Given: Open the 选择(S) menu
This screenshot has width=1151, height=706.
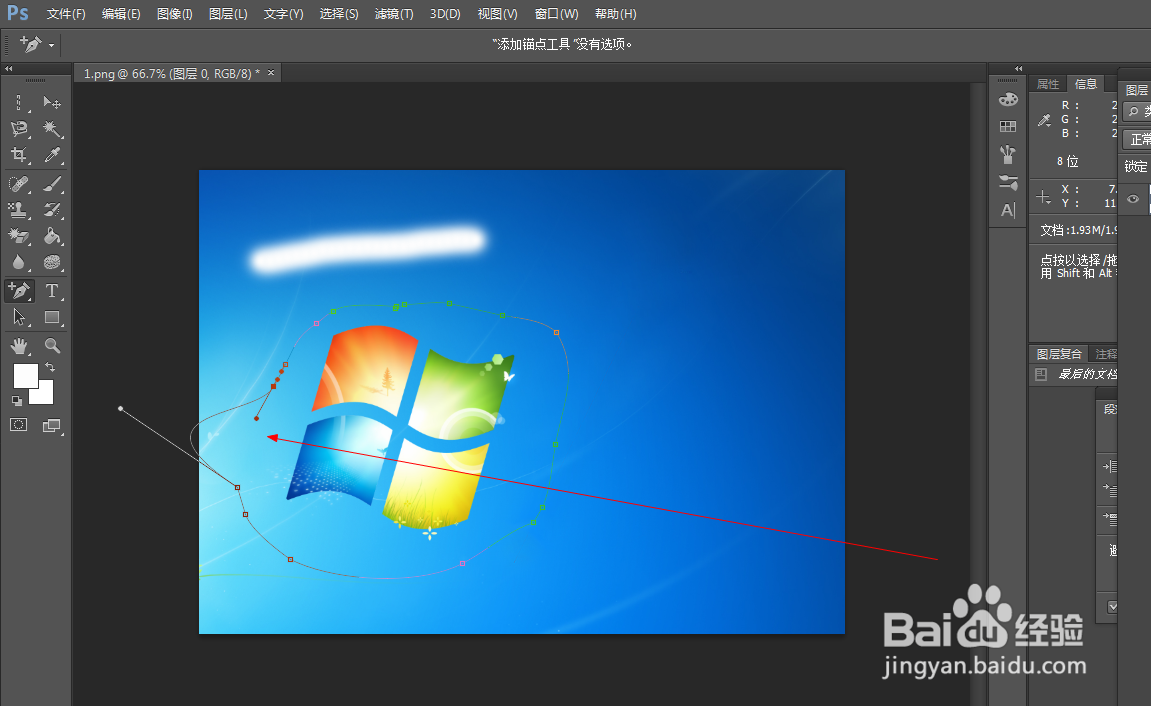Looking at the screenshot, I should 339,14.
